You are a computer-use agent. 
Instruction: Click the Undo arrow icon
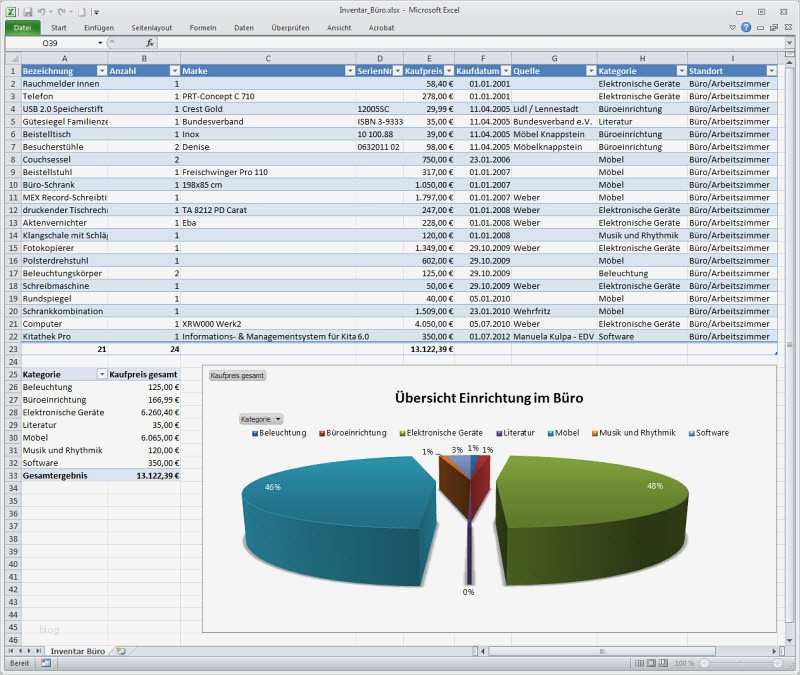pyautogui.click(x=42, y=12)
